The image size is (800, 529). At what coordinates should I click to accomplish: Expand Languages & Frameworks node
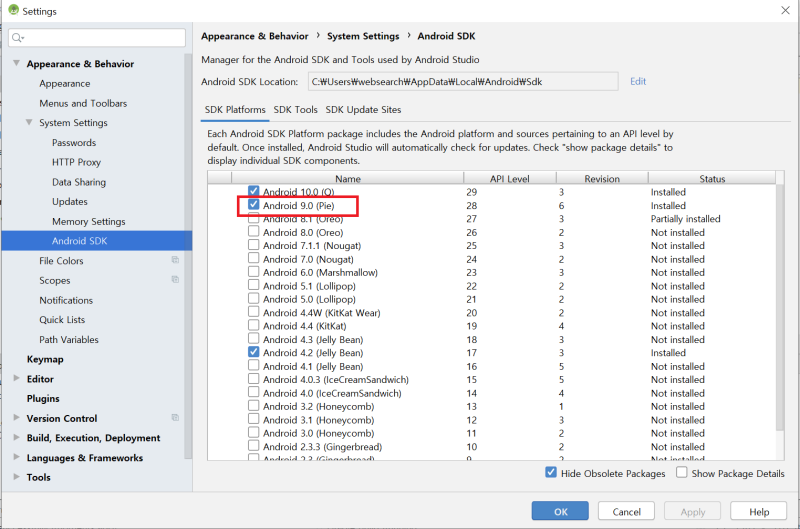tap(16, 457)
